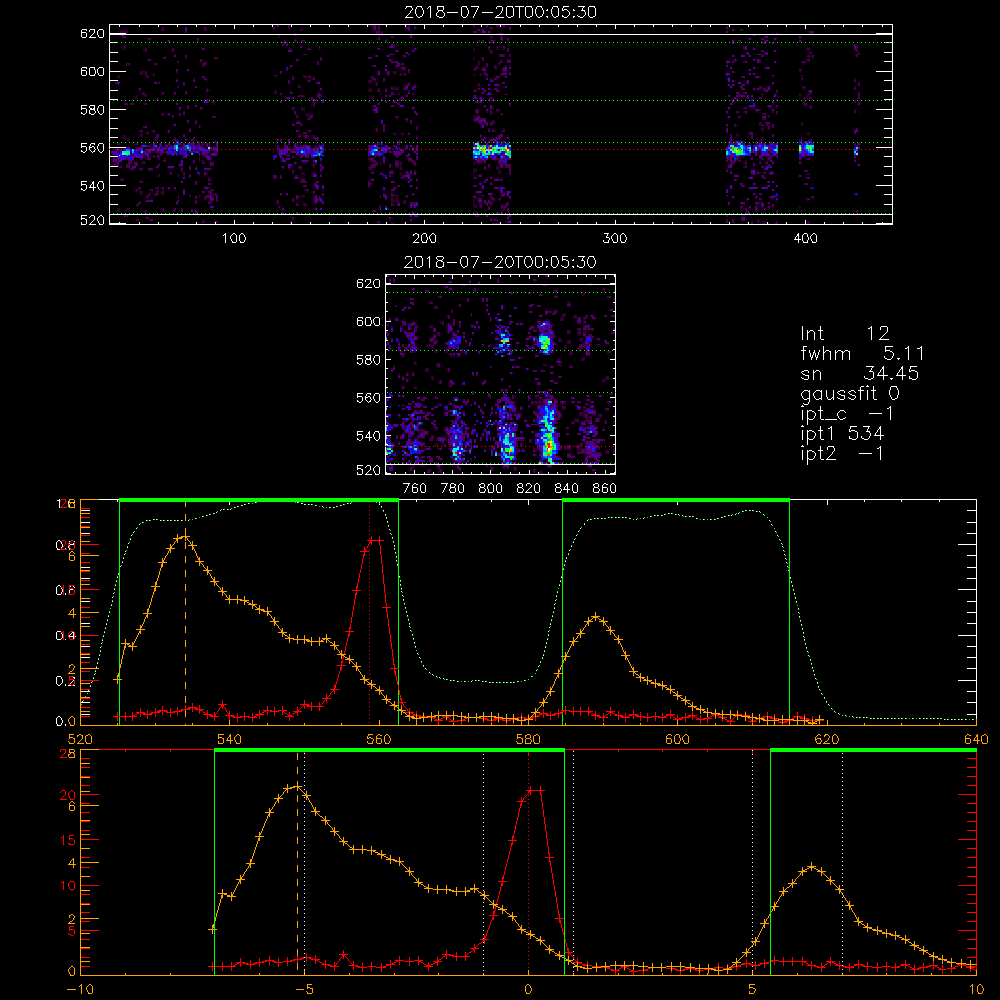Click the red '28' y-axis label of the bottom plot
Image resolution: width=1000 pixels, height=1000 pixels.
[68, 754]
